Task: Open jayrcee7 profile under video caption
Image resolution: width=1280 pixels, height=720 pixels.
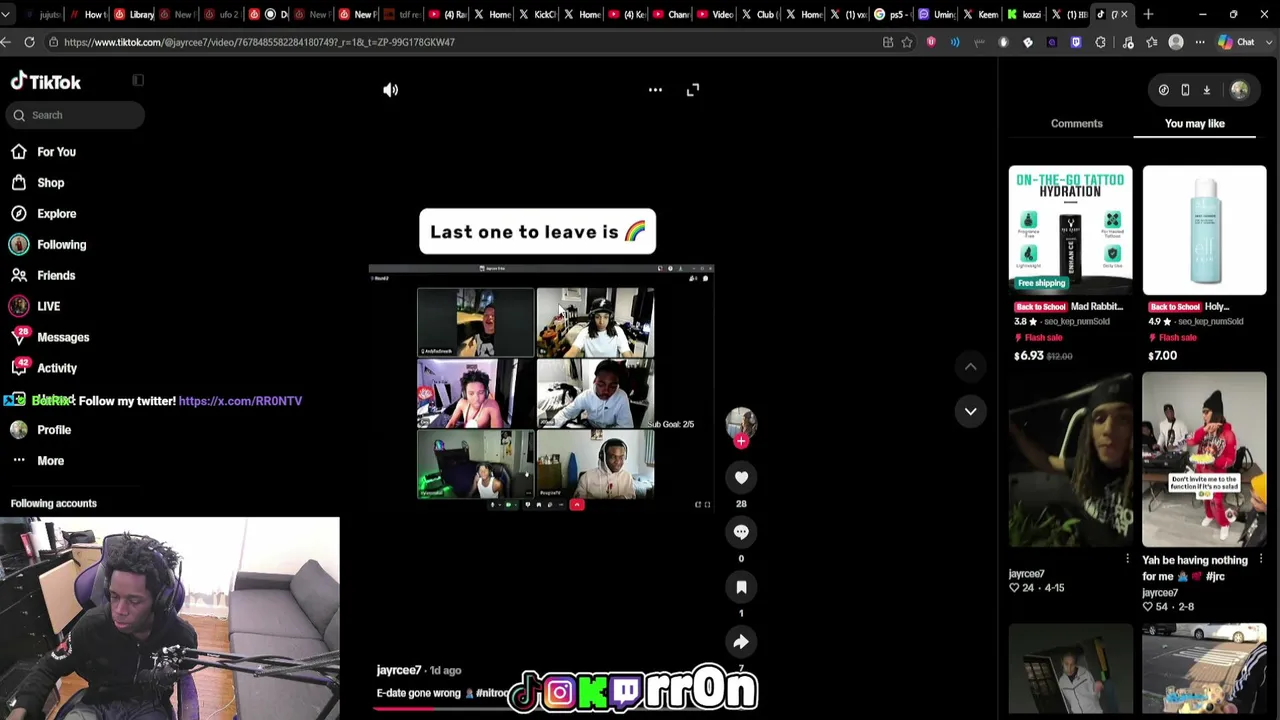Action: tap(399, 670)
